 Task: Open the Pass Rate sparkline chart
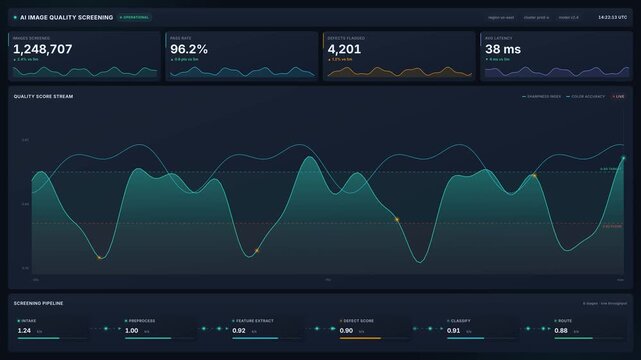point(242,72)
